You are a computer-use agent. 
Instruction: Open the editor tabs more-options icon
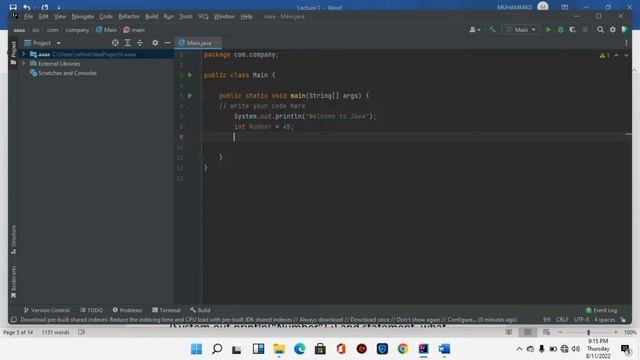(x=626, y=43)
